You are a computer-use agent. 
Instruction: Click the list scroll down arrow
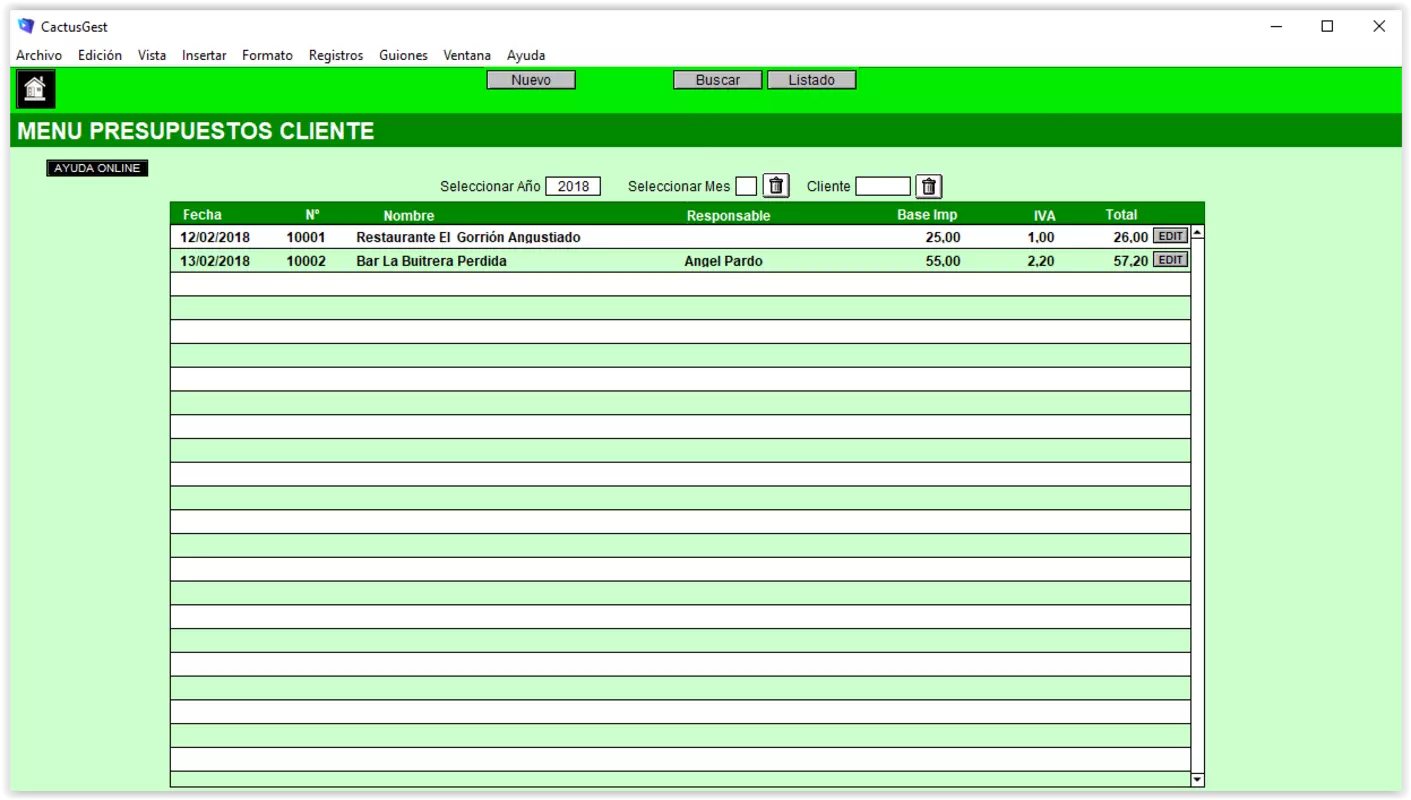tap(1198, 780)
